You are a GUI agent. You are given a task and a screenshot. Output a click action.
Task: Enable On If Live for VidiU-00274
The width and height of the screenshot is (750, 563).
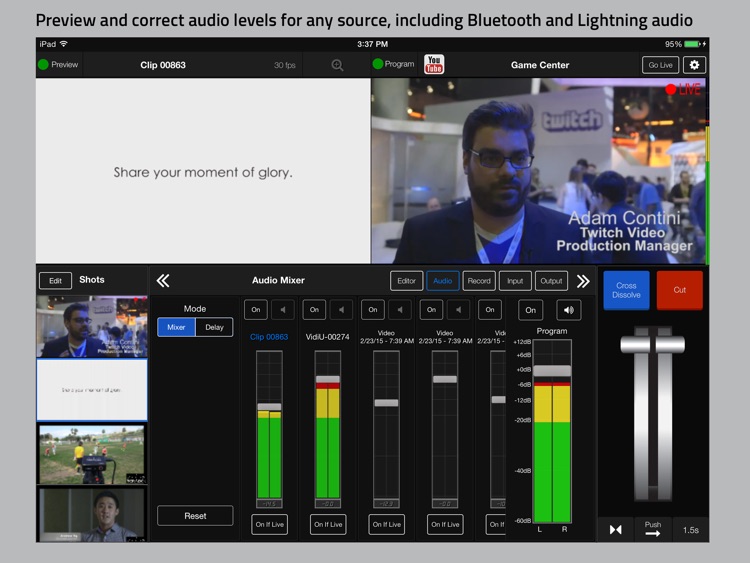click(x=328, y=524)
